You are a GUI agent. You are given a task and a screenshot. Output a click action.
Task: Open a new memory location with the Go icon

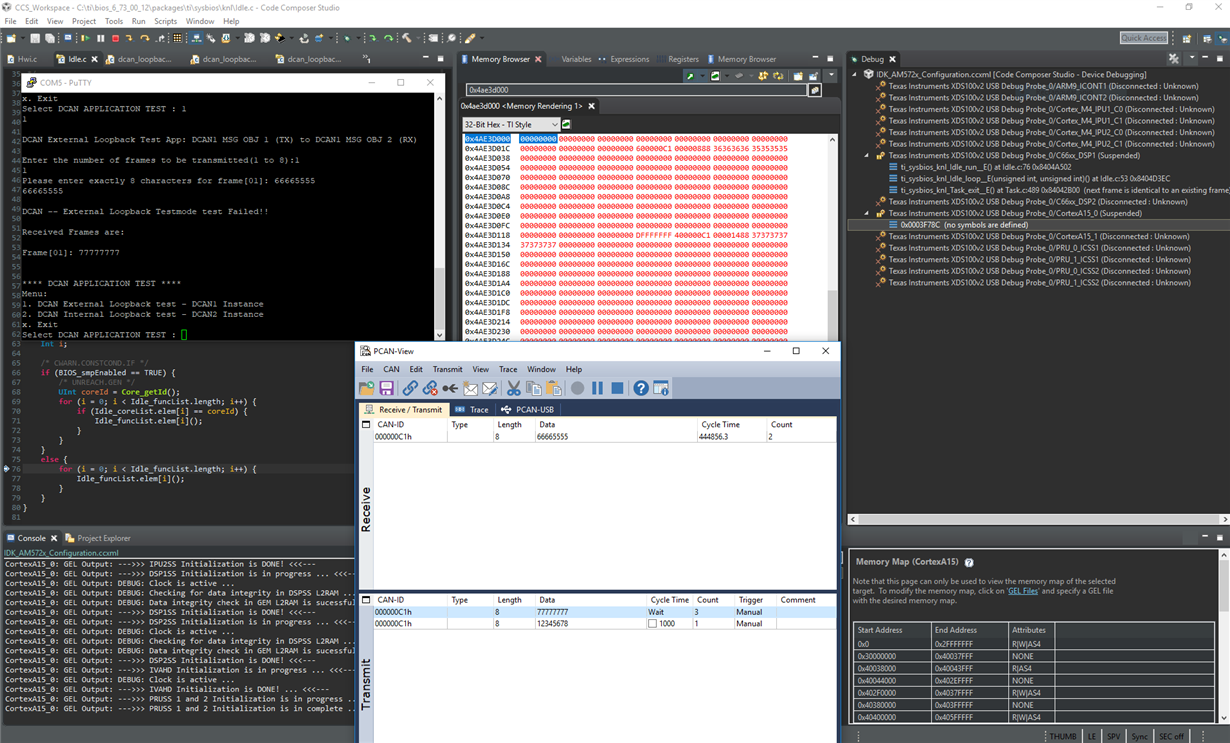pos(814,89)
